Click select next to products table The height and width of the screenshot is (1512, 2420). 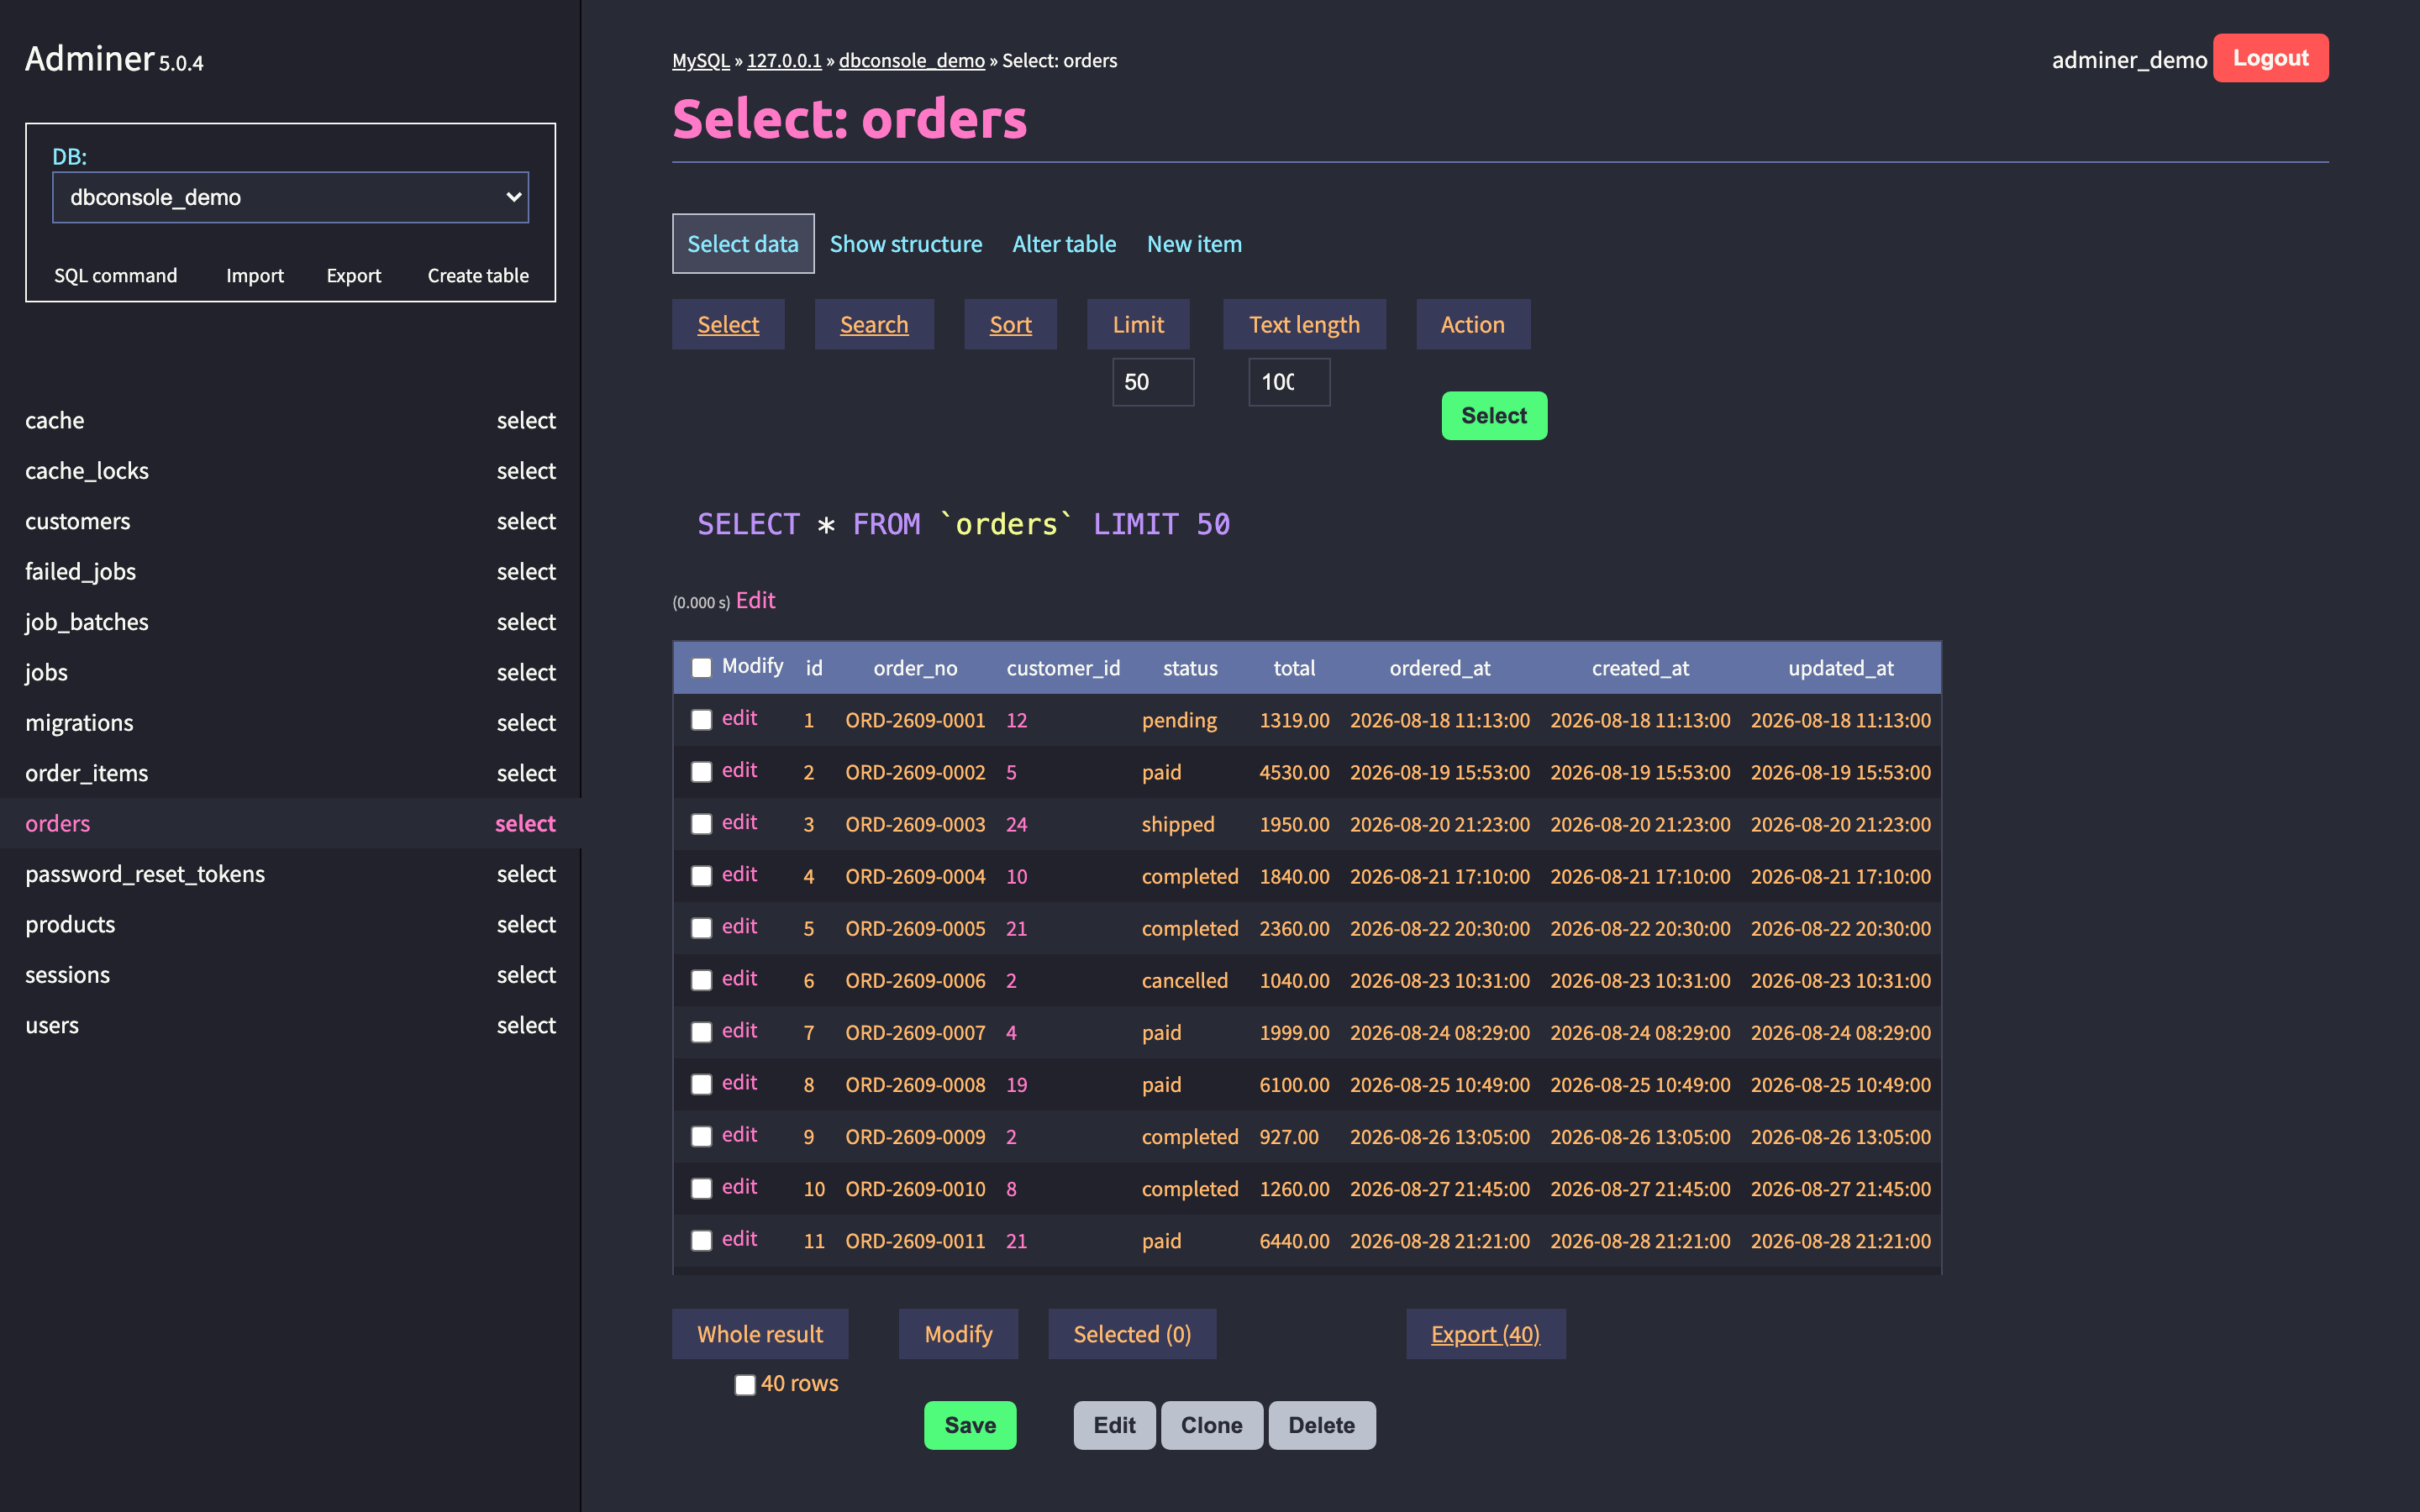[526, 924]
